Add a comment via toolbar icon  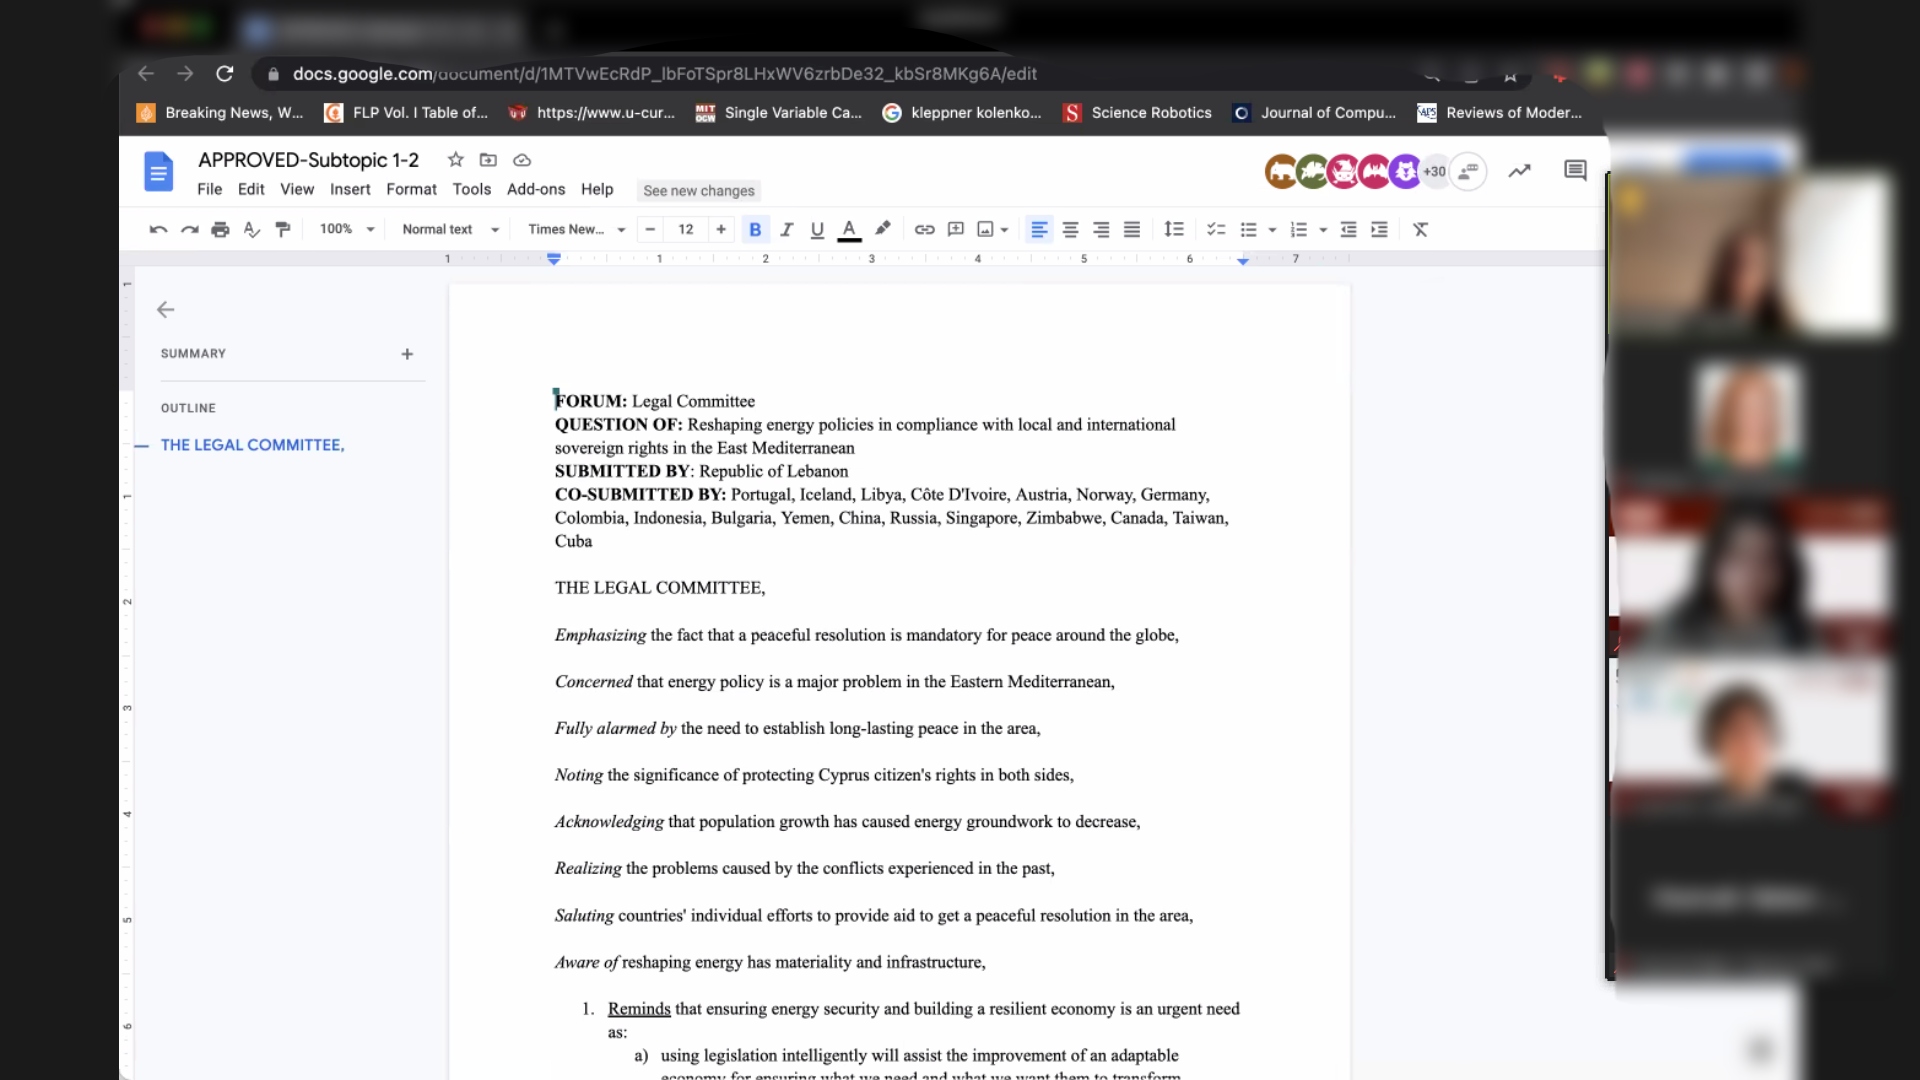click(x=955, y=230)
